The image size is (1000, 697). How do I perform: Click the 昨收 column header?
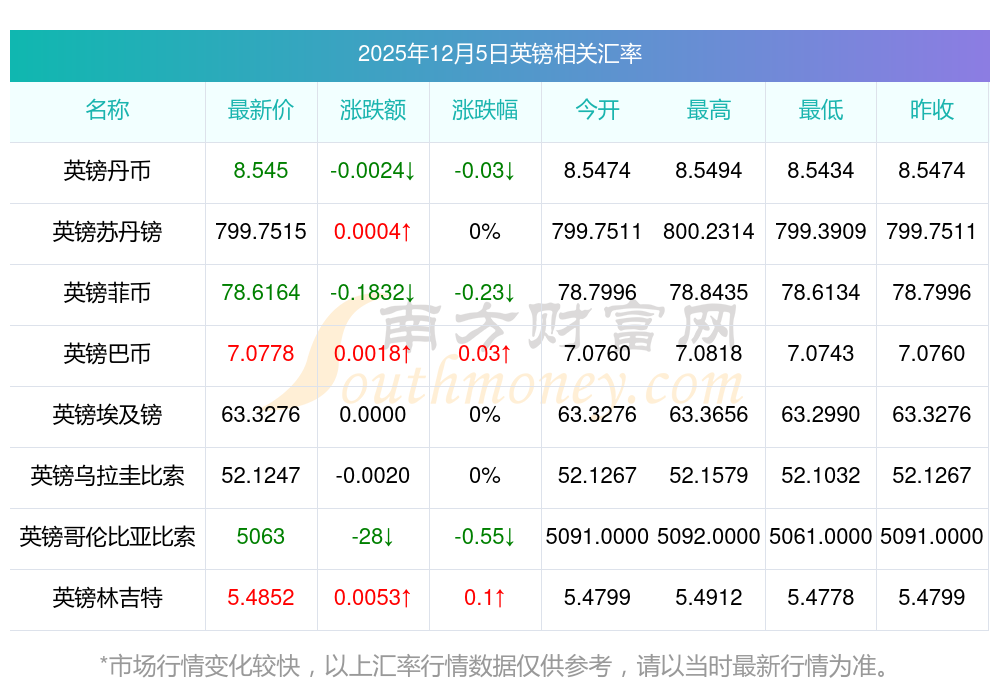(932, 110)
